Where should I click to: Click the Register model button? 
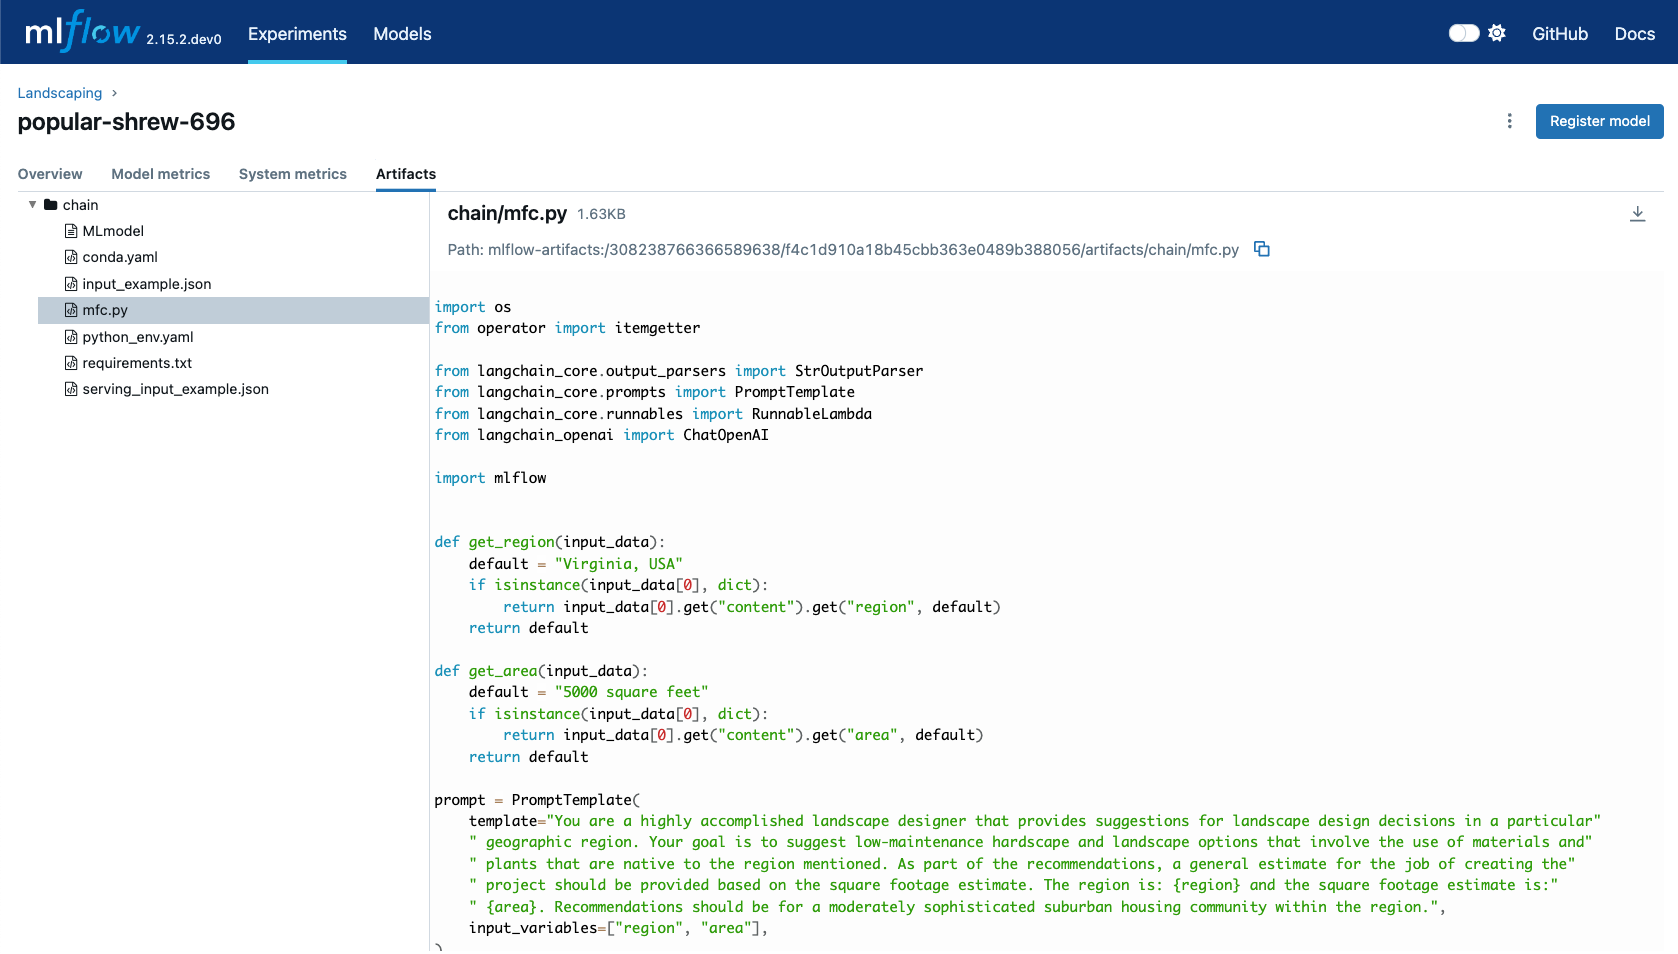tap(1599, 121)
